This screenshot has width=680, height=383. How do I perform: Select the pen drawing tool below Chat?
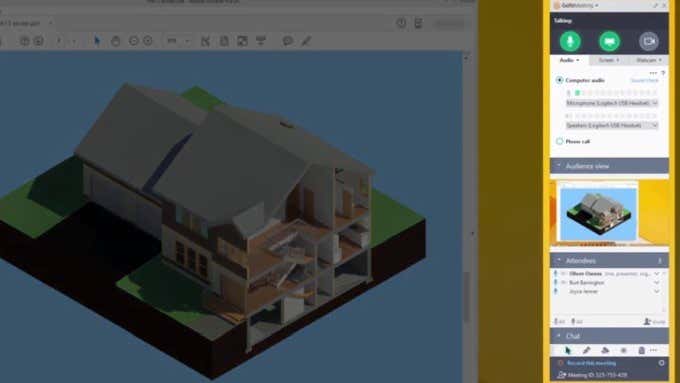tap(586, 350)
